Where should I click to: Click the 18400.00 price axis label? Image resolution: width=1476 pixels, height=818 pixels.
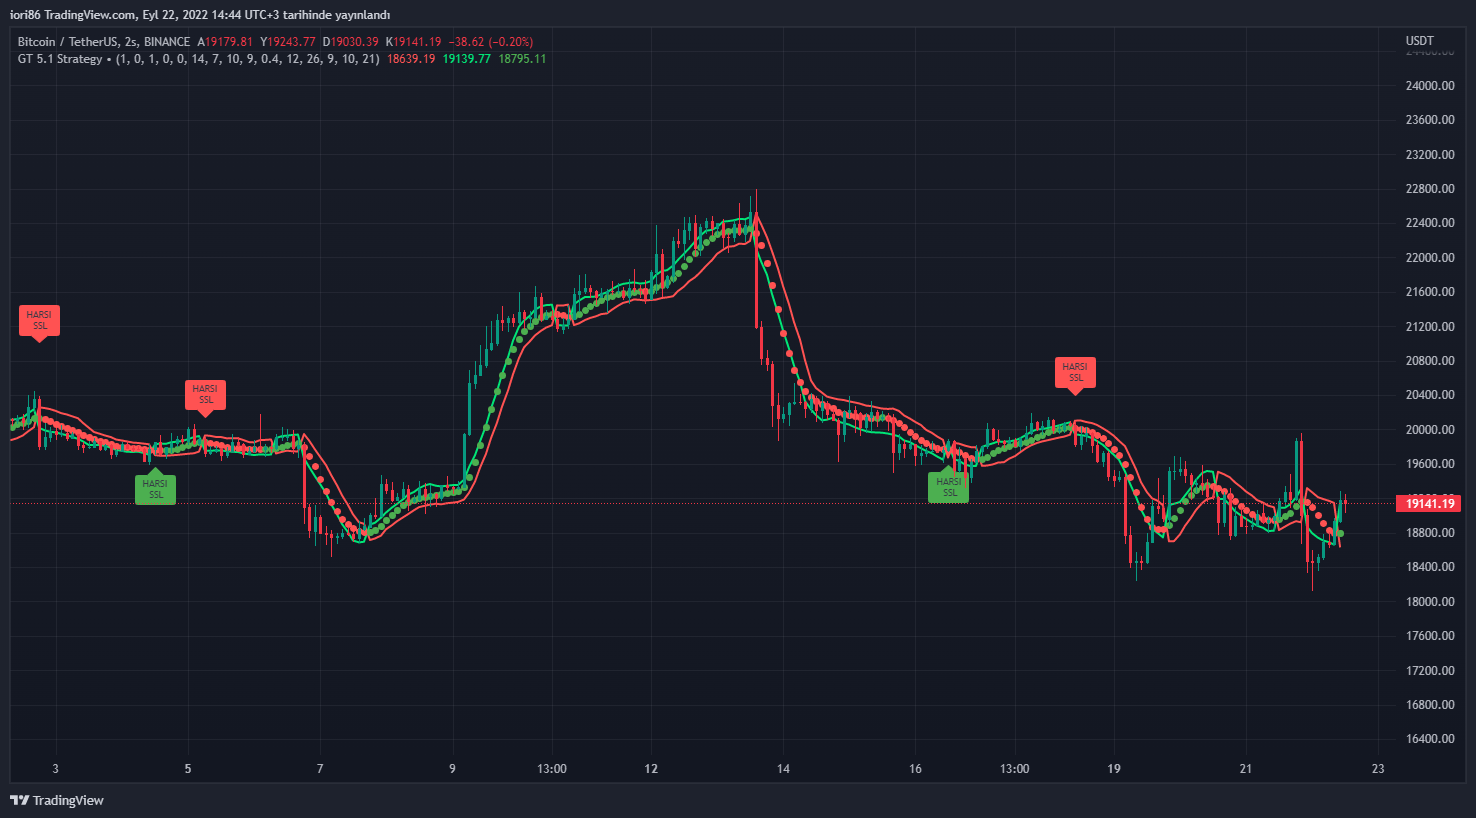pyautogui.click(x=1430, y=567)
